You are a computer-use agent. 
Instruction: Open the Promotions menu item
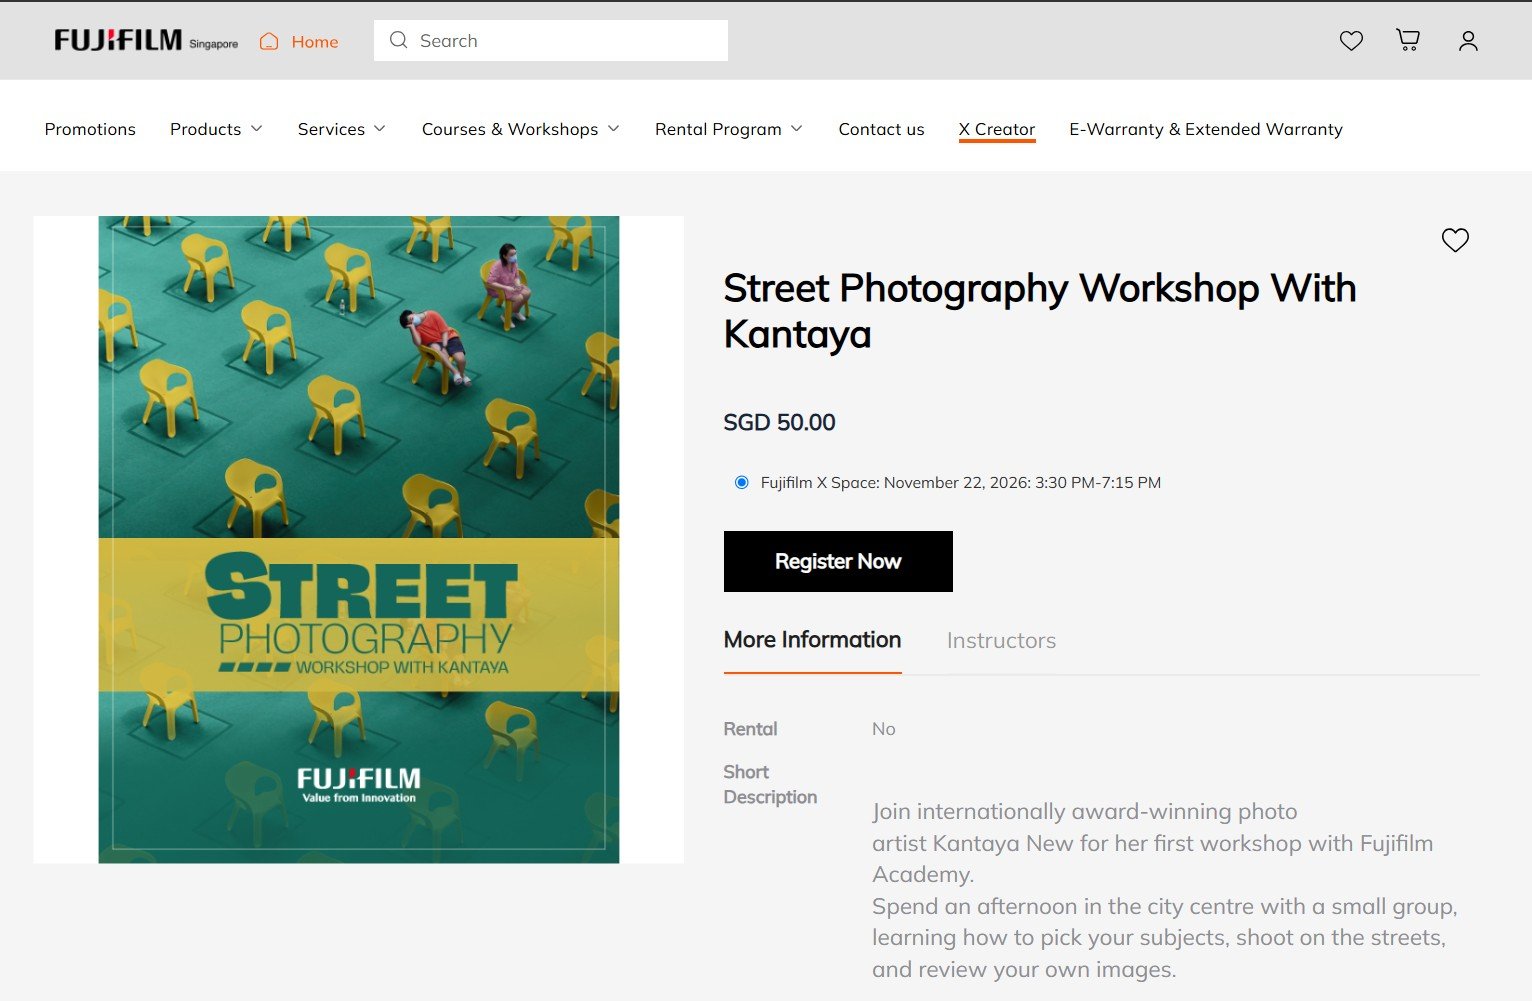point(90,129)
